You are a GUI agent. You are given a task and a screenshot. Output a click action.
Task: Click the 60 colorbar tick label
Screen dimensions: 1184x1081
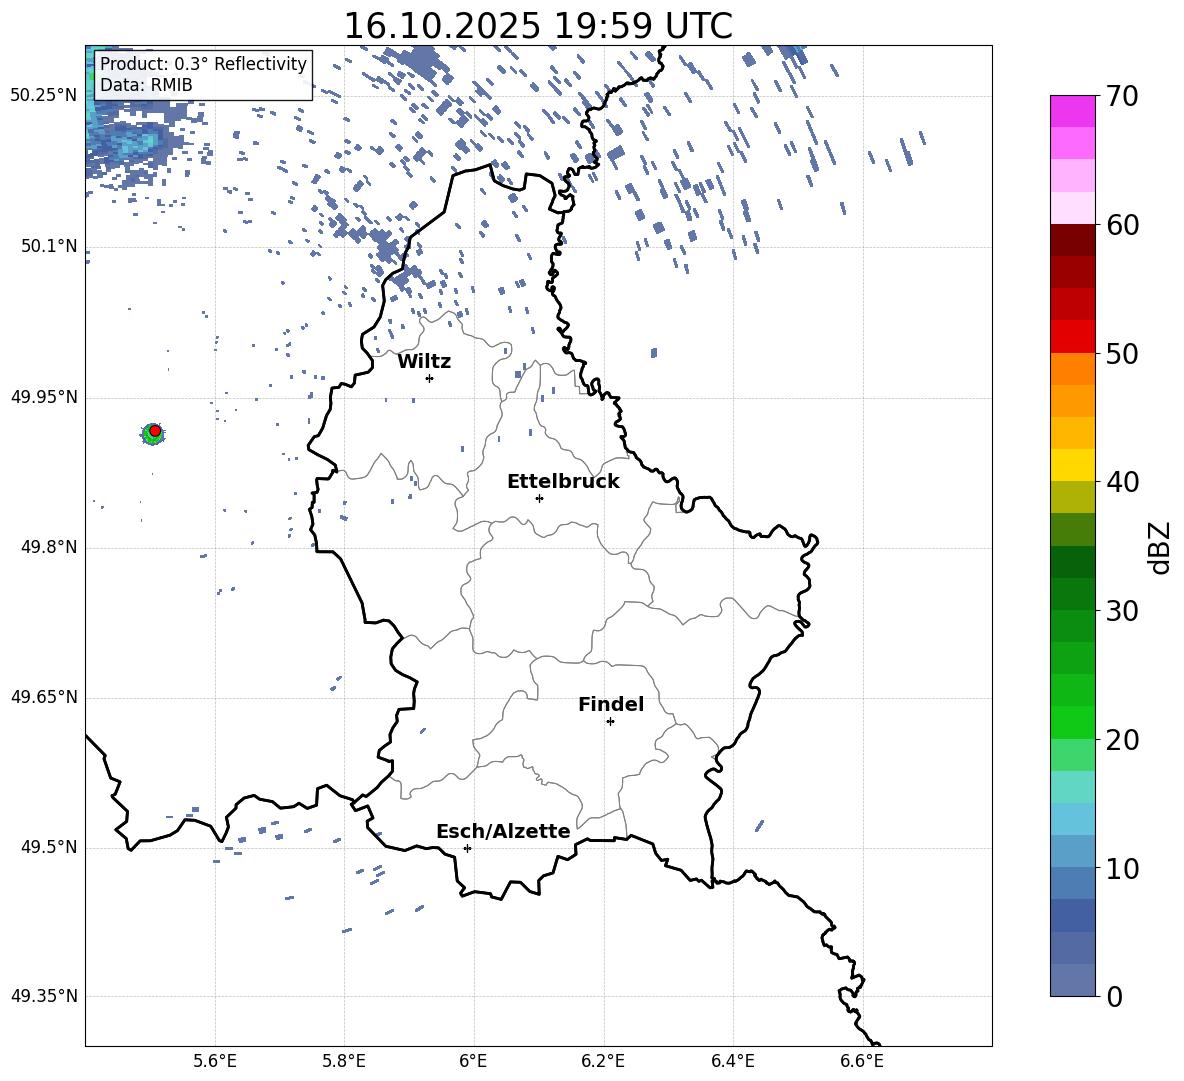(1122, 225)
